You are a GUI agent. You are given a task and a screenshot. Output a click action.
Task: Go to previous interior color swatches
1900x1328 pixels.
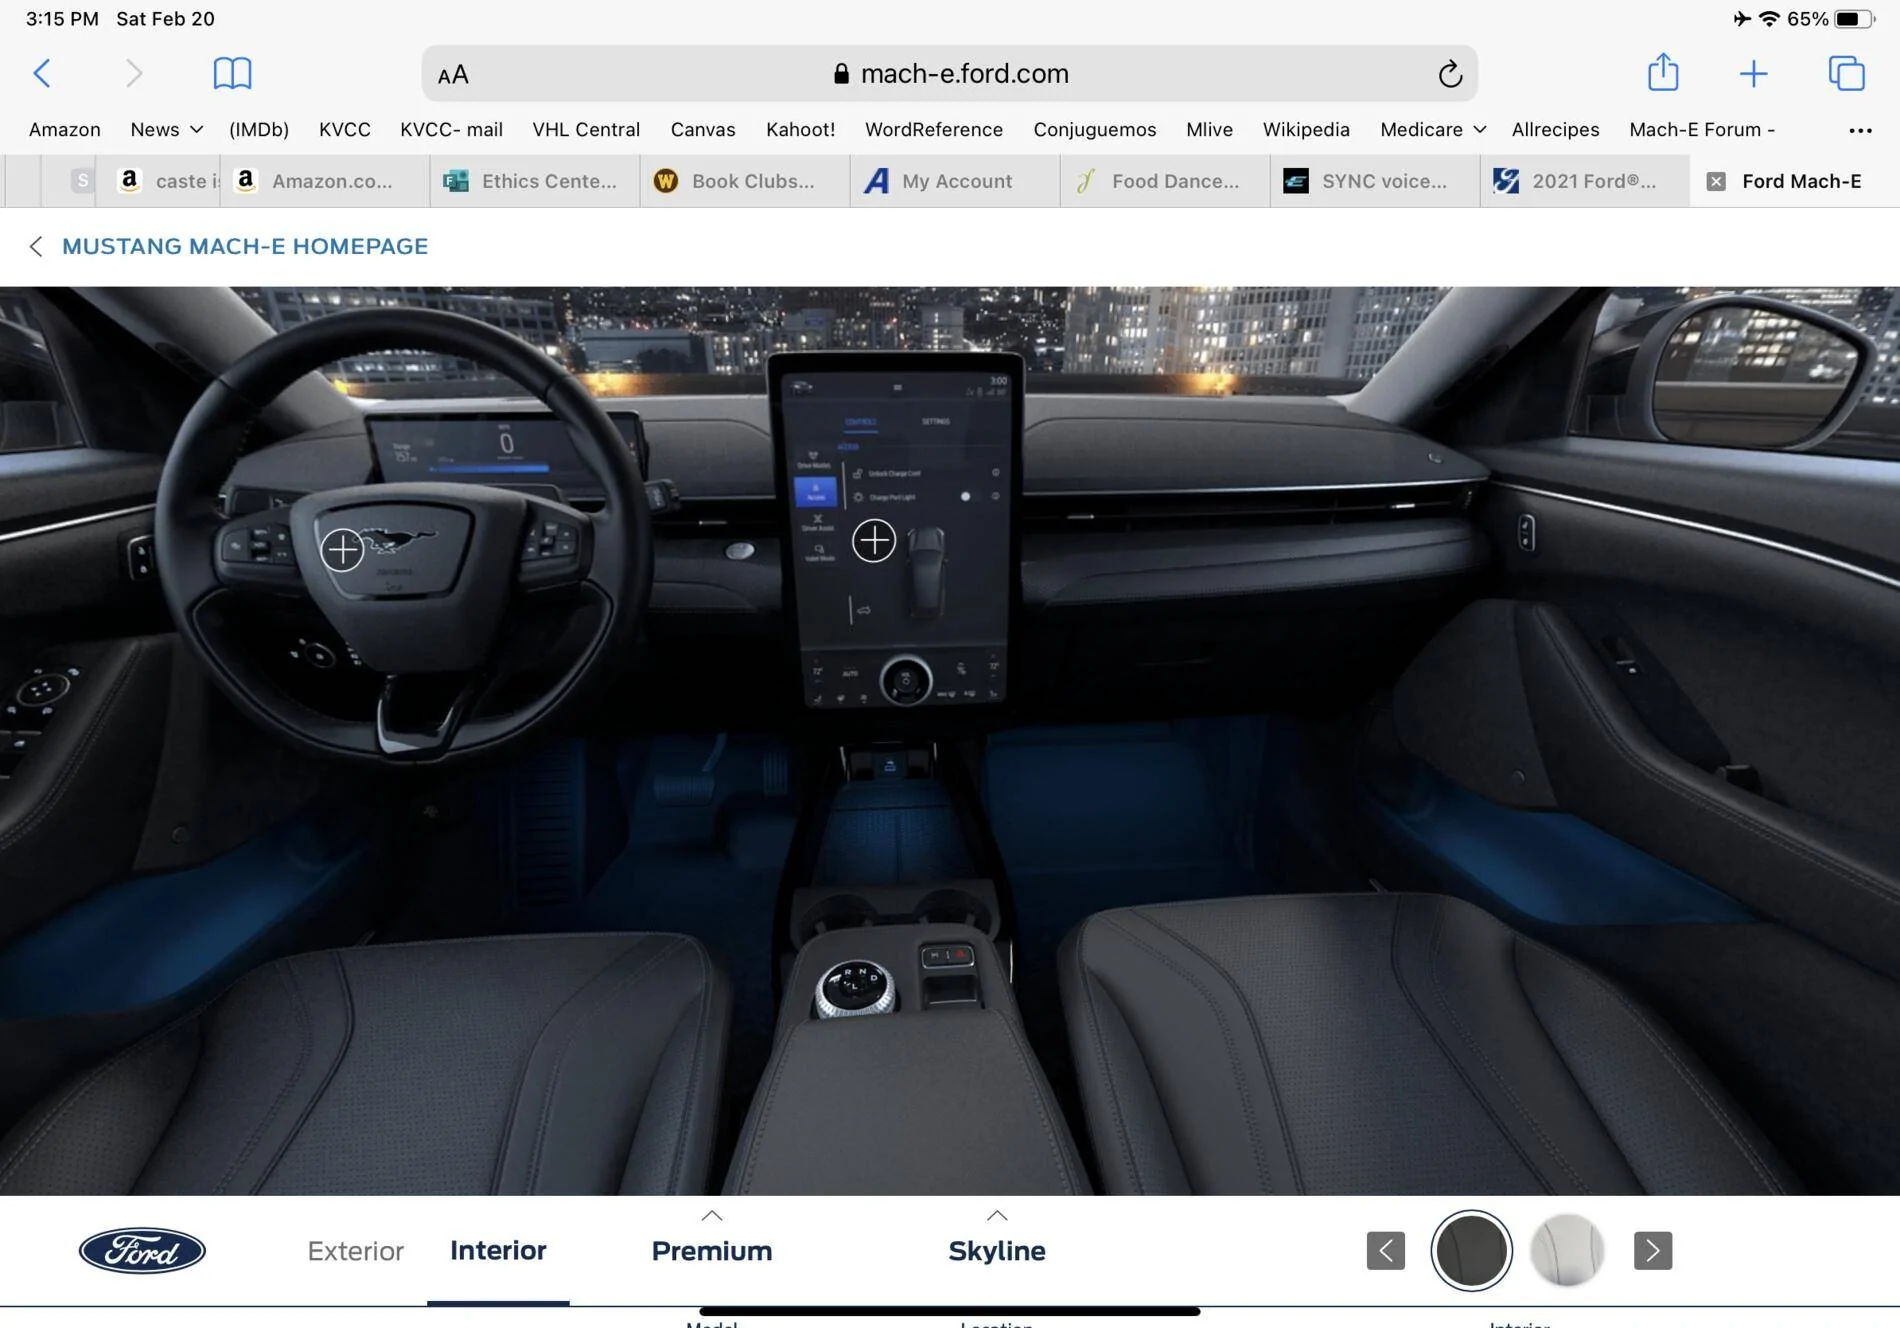coord(1385,1250)
